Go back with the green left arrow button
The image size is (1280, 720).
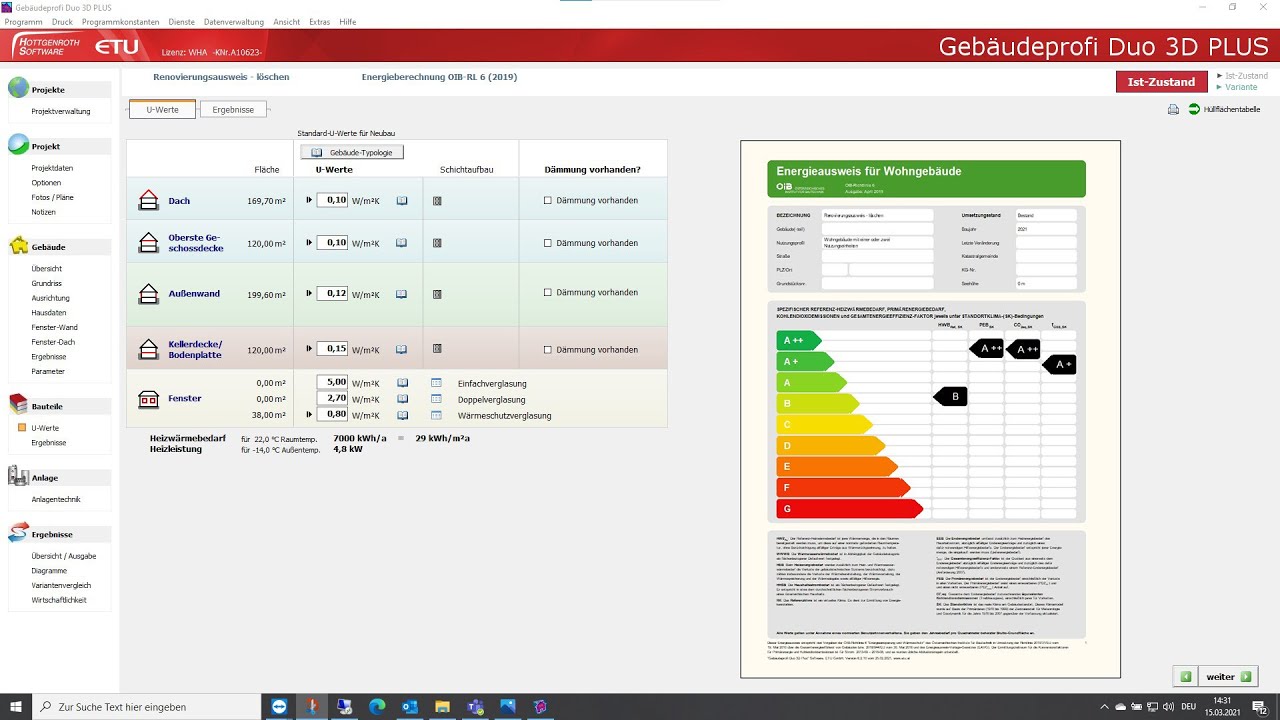pos(1186,677)
